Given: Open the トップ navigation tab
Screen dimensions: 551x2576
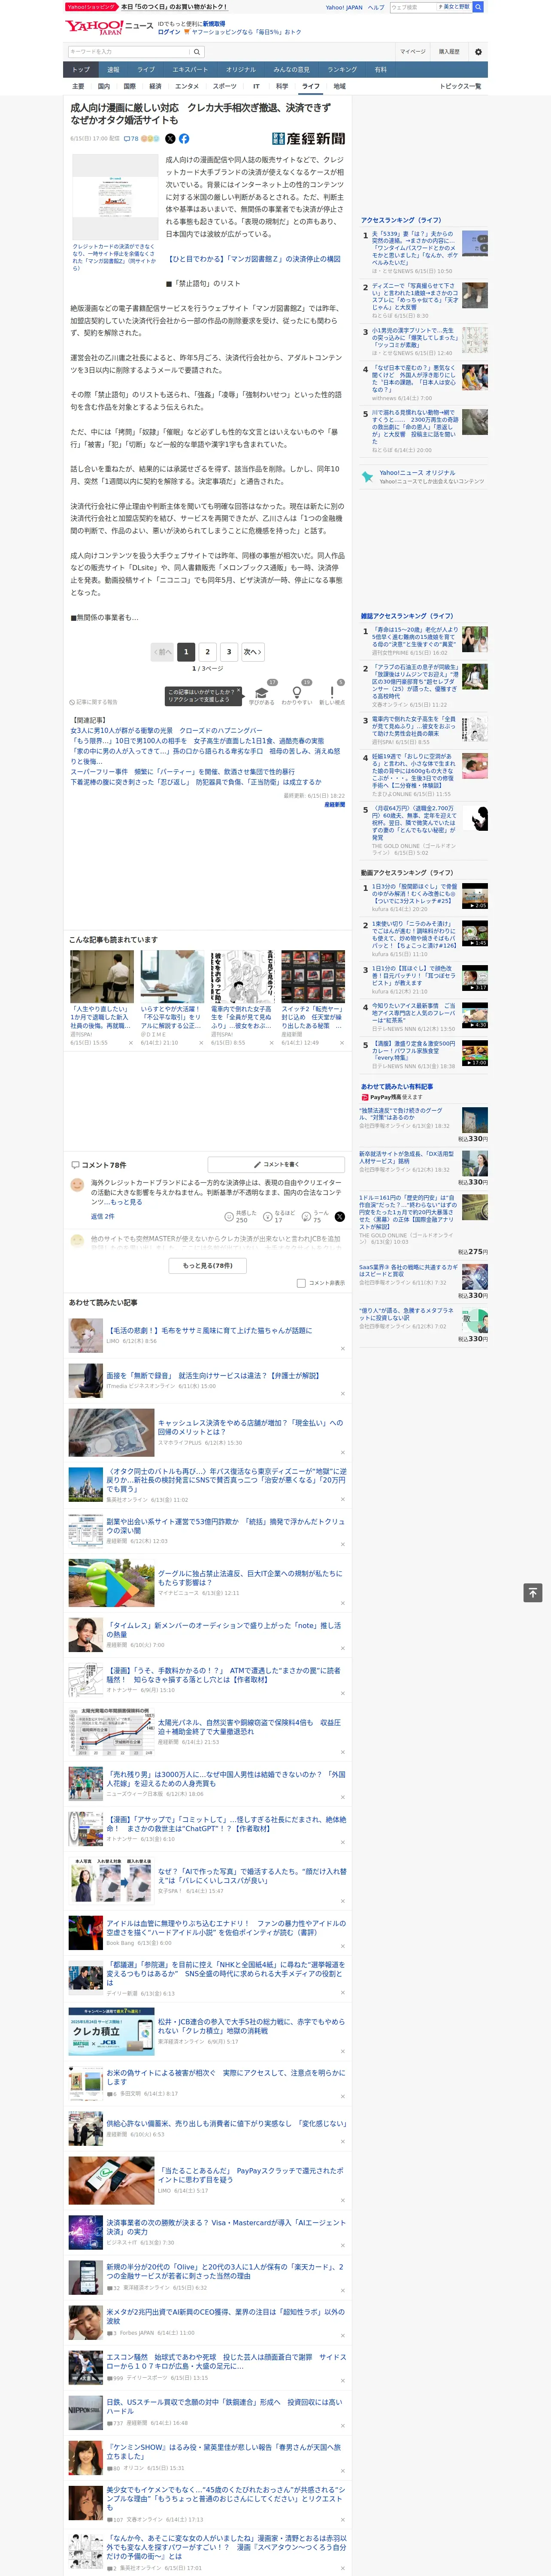Looking at the screenshot, I should pos(81,70).
